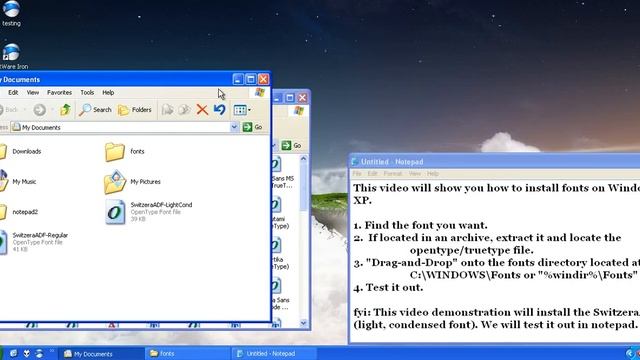640x360 pixels.
Task: Close the fonts window
Action: click(x=302, y=98)
